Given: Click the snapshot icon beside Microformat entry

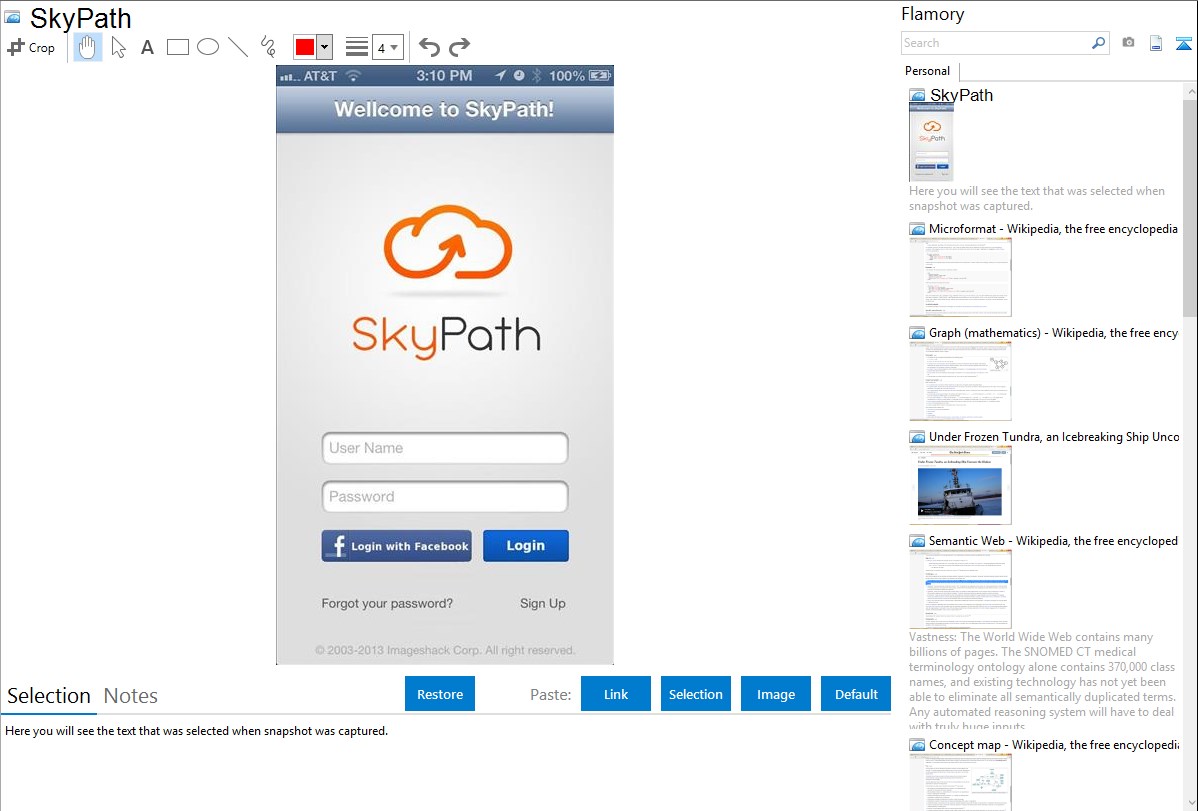Looking at the screenshot, I should pyautogui.click(x=918, y=229).
